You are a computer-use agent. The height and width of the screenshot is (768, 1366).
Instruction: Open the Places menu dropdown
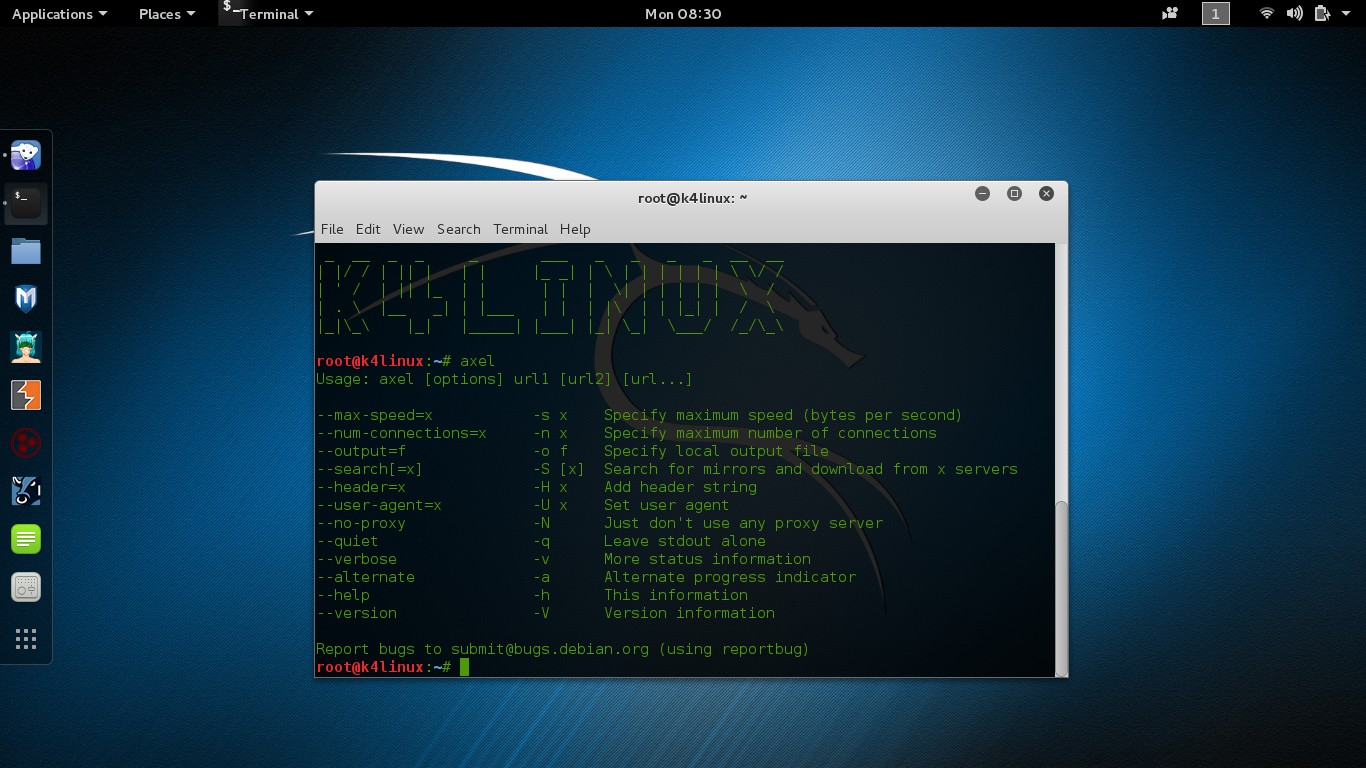(166, 14)
